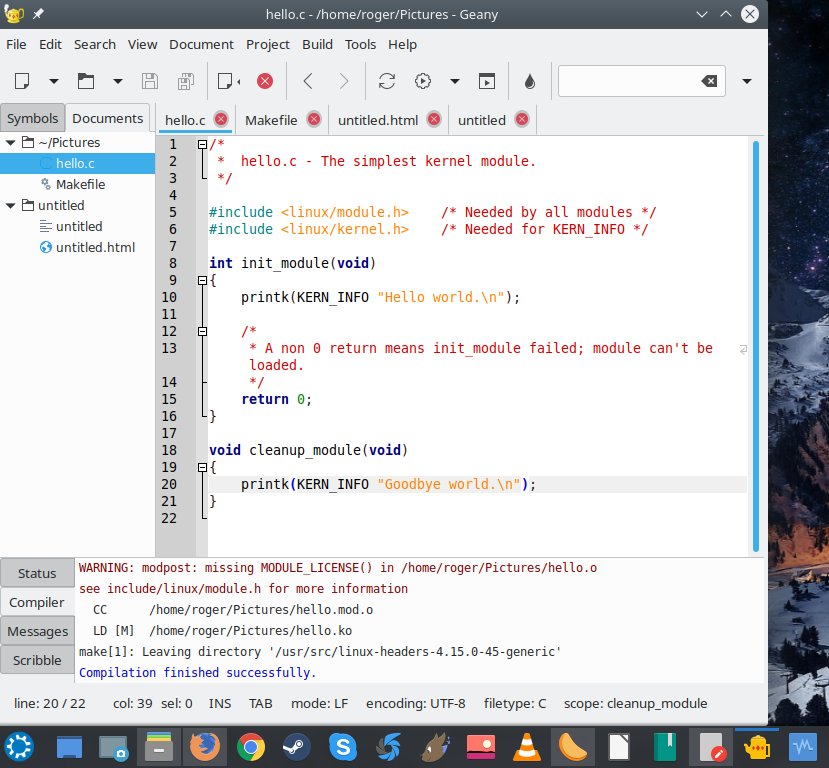Image resolution: width=829 pixels, height=768 pixels.
Task: Collapse the init_module block fold marker
Action: pos(203,280)
